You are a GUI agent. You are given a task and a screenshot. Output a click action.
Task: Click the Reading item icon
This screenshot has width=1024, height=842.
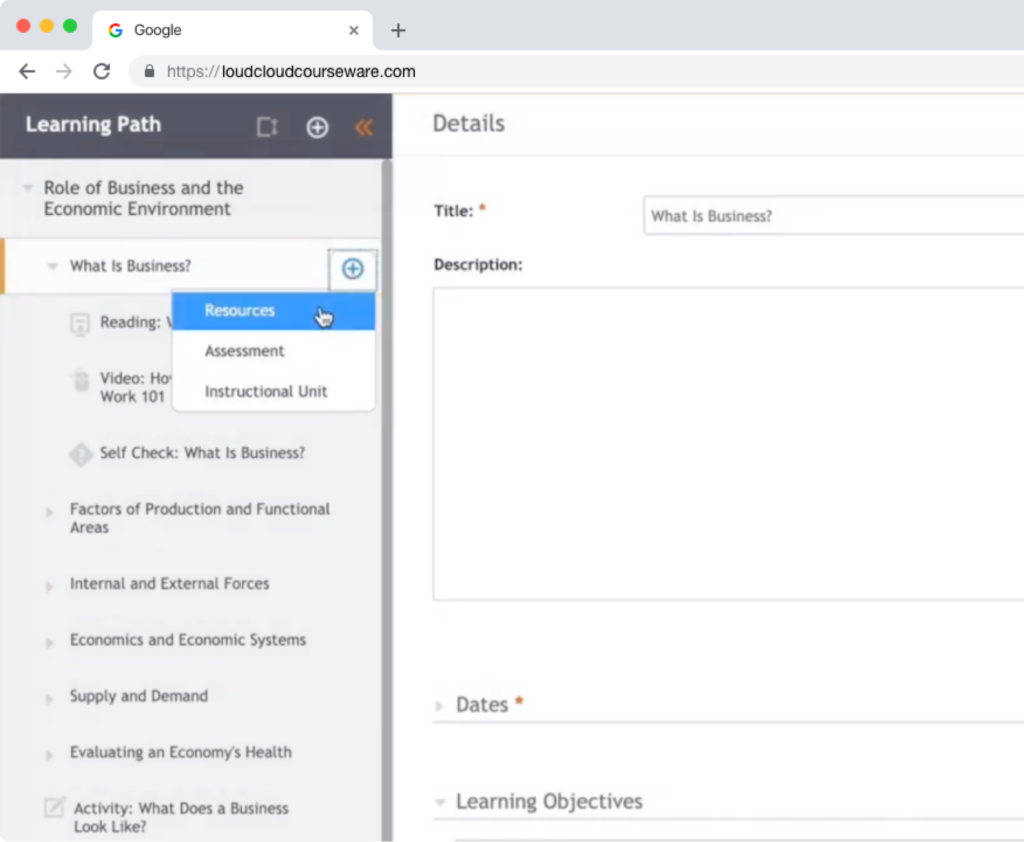(80, 323)
